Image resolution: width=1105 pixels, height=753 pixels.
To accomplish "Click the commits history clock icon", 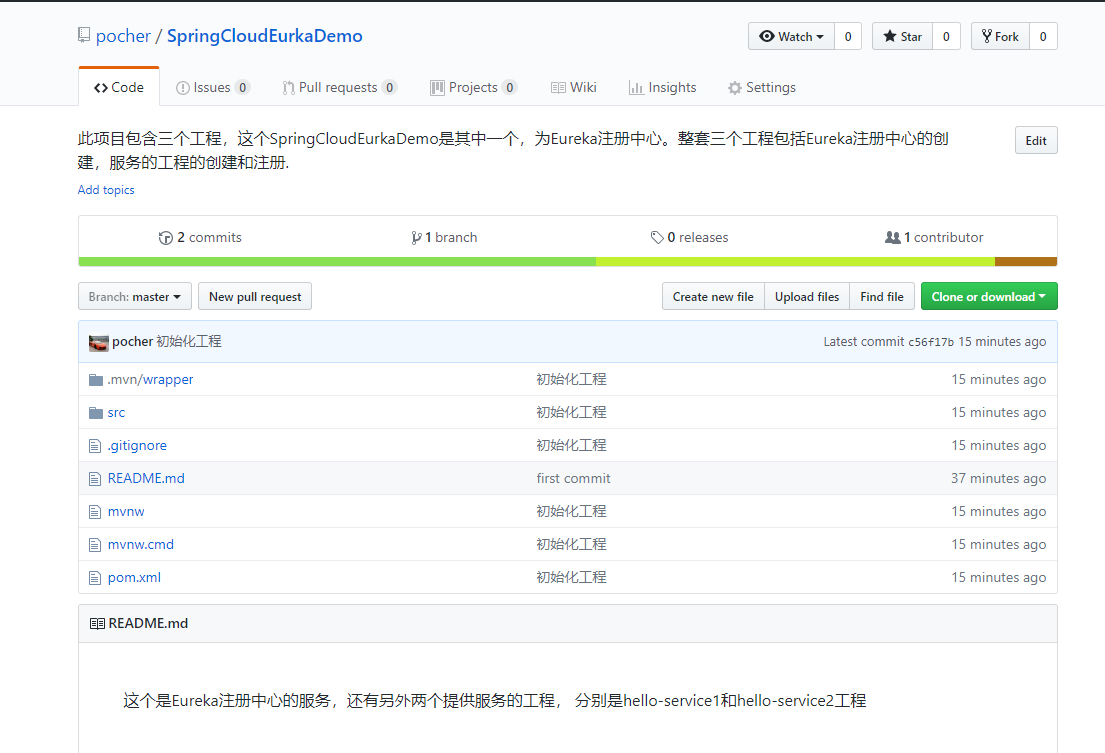I will (x=166, y=238).
